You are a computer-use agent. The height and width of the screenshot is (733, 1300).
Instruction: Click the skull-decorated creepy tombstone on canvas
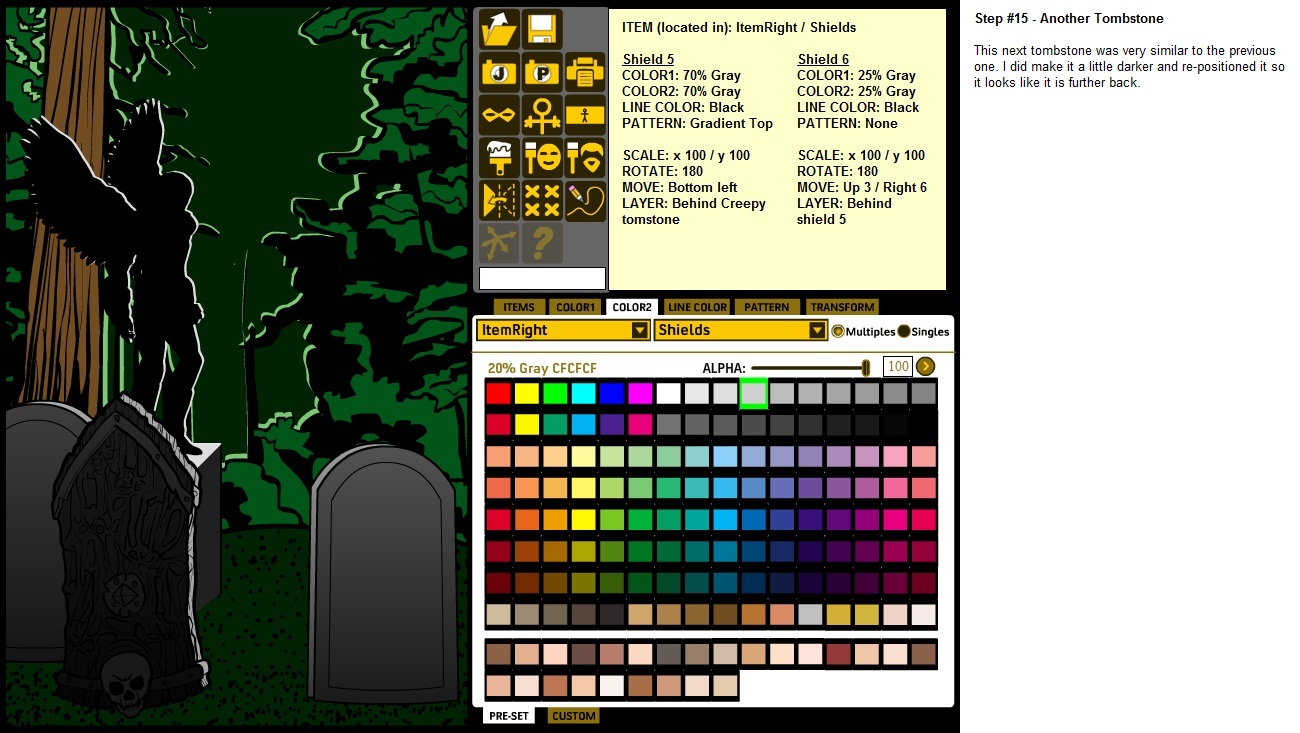132,553
